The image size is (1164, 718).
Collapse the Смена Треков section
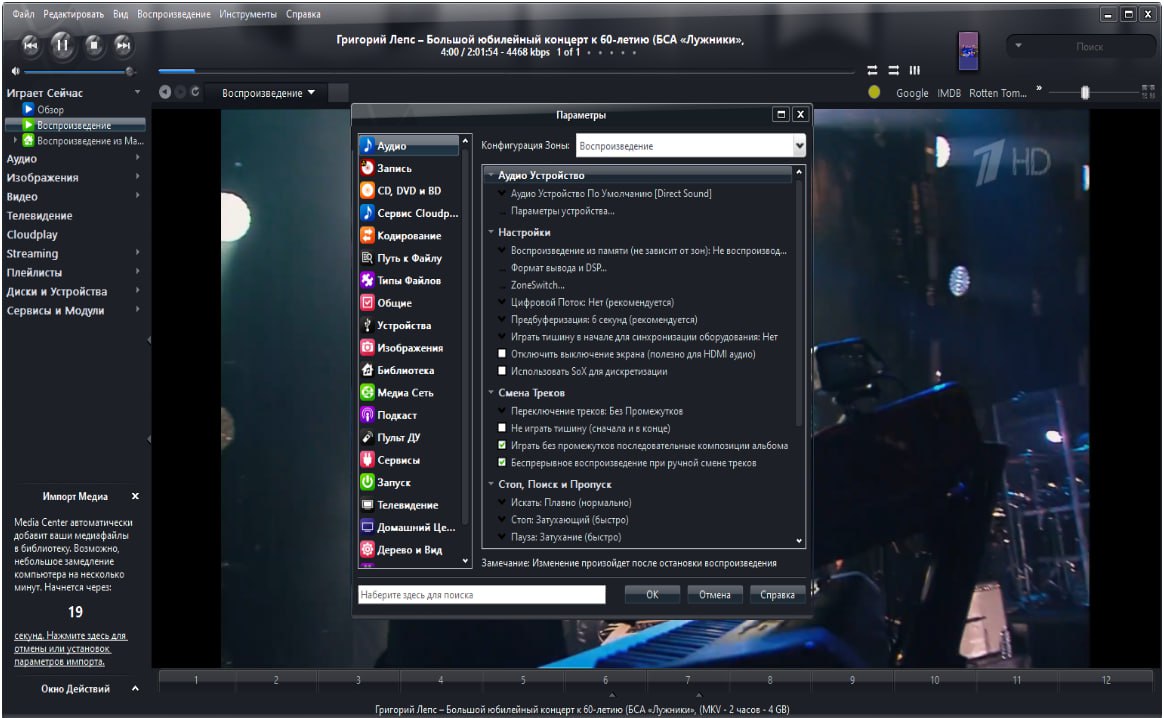coord(491,393)
